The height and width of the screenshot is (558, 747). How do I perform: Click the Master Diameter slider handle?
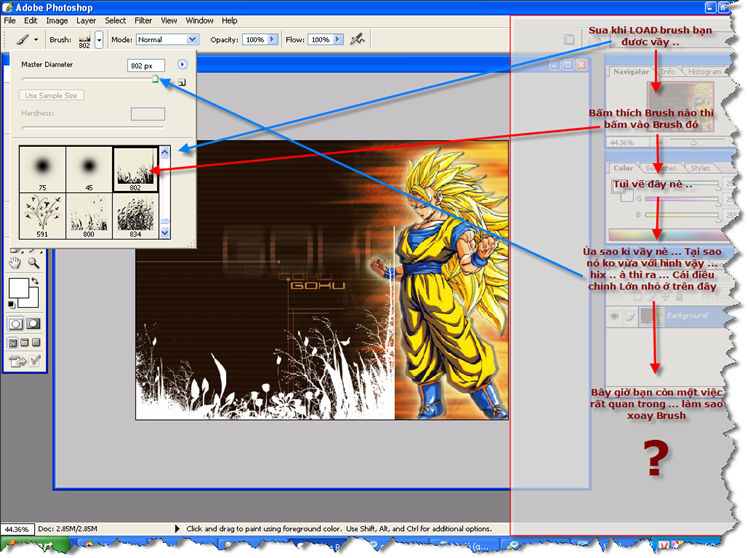pyautogui.click(x=155, y=79)
